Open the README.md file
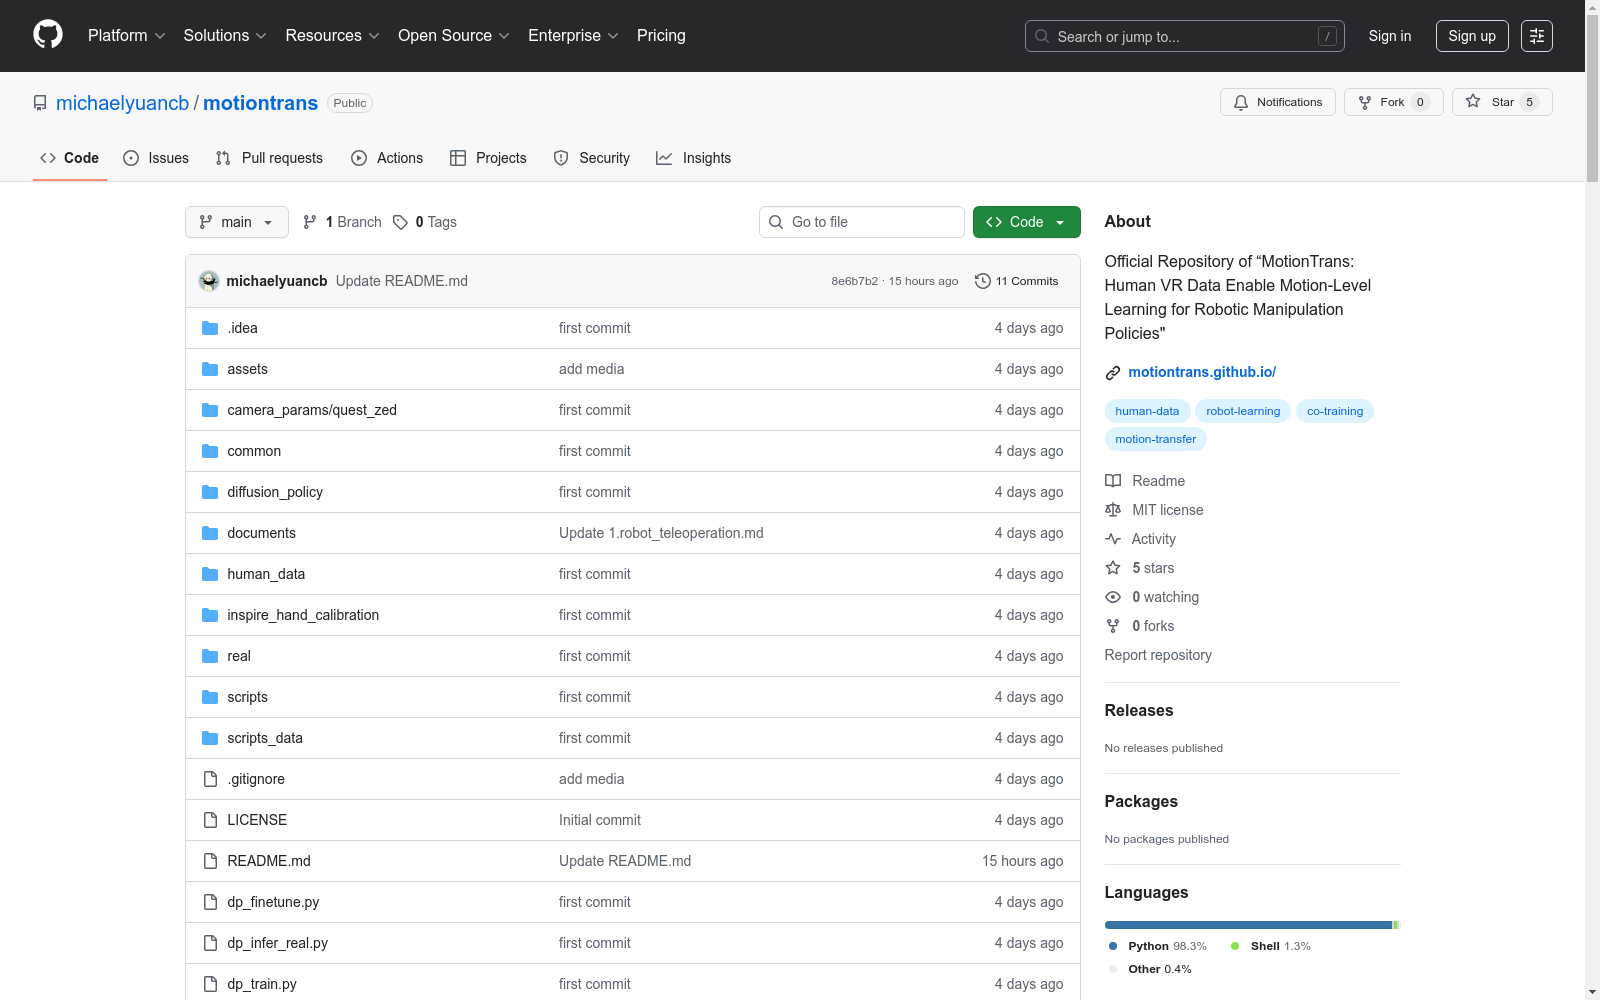 pyautogui.click(x=269, y=861)
